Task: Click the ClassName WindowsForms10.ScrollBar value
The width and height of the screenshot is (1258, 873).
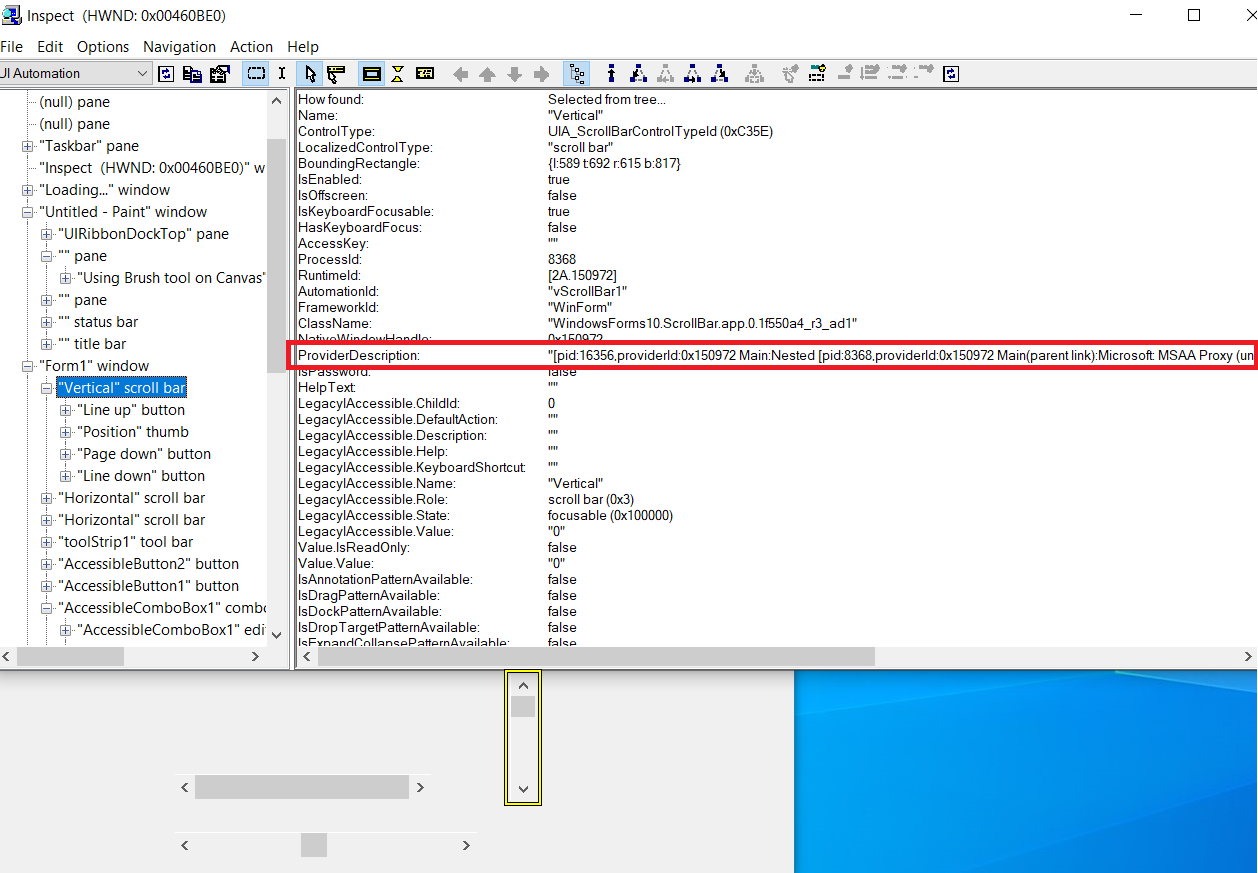Action: coord(703,323)
